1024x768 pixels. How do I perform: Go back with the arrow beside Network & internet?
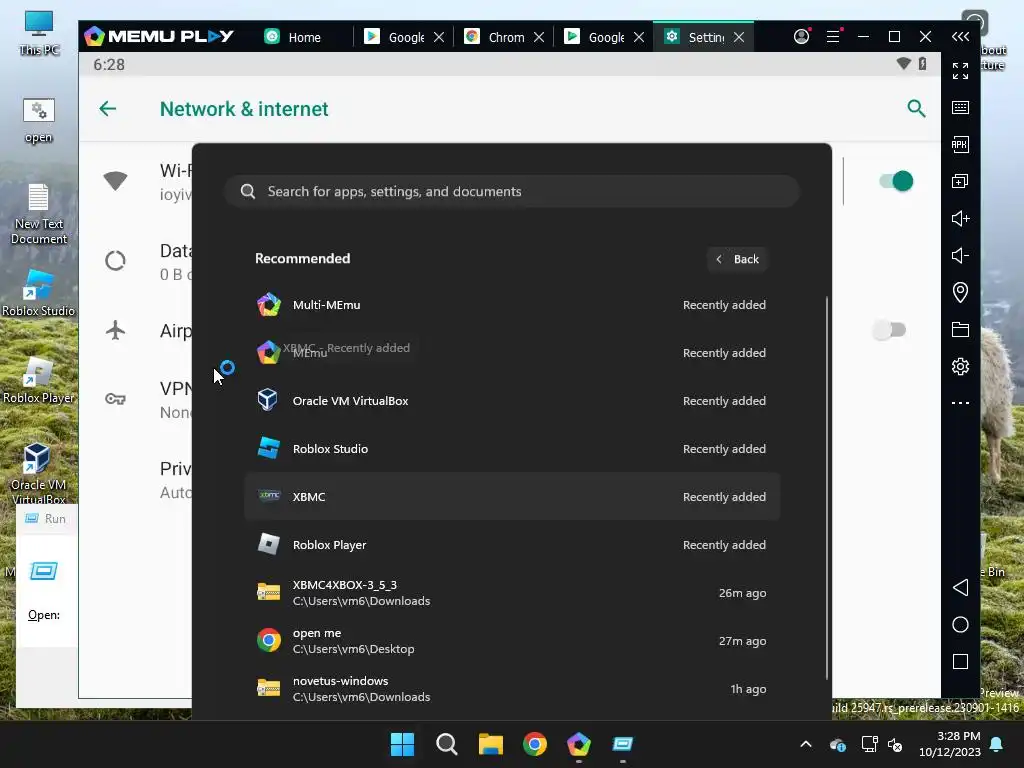(x=108, y=108)
